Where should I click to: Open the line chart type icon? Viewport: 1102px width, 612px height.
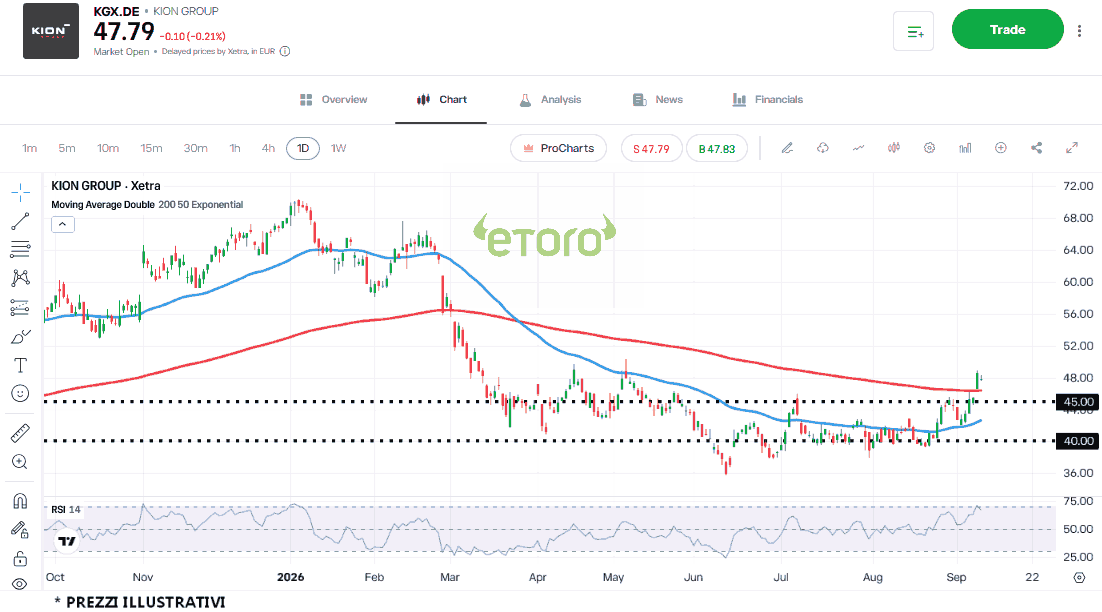[858, 148]
